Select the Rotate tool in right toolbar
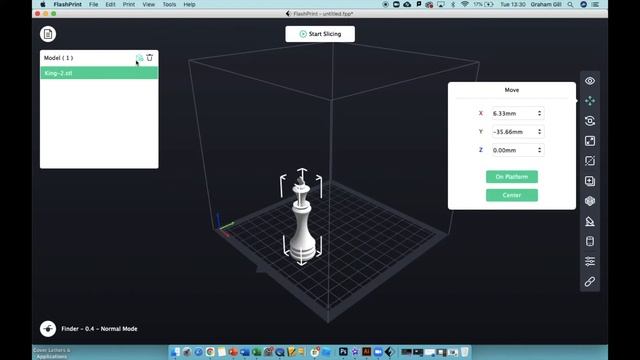 pos(590,121)
